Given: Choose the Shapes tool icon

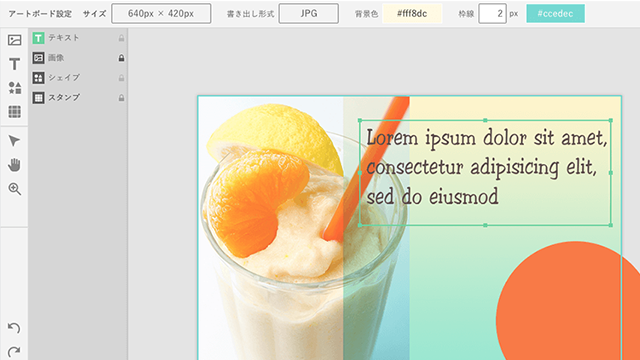Looking at the screenshot, I should tap(15, 88).
